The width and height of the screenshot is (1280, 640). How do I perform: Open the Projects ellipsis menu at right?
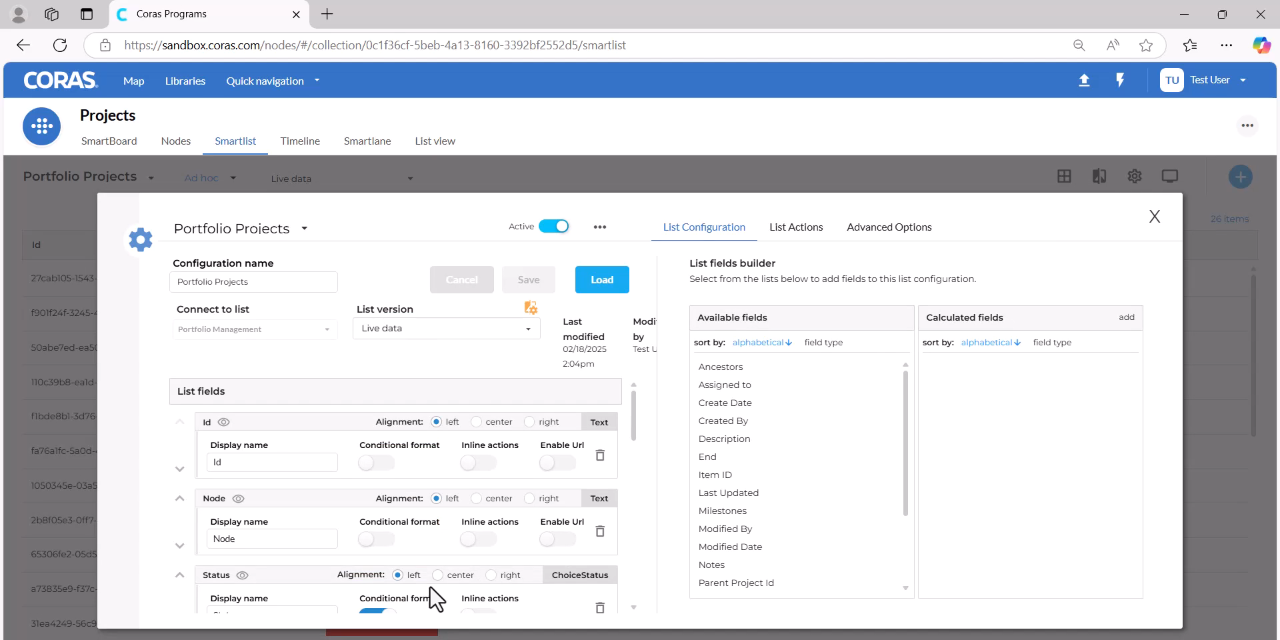1247,125
